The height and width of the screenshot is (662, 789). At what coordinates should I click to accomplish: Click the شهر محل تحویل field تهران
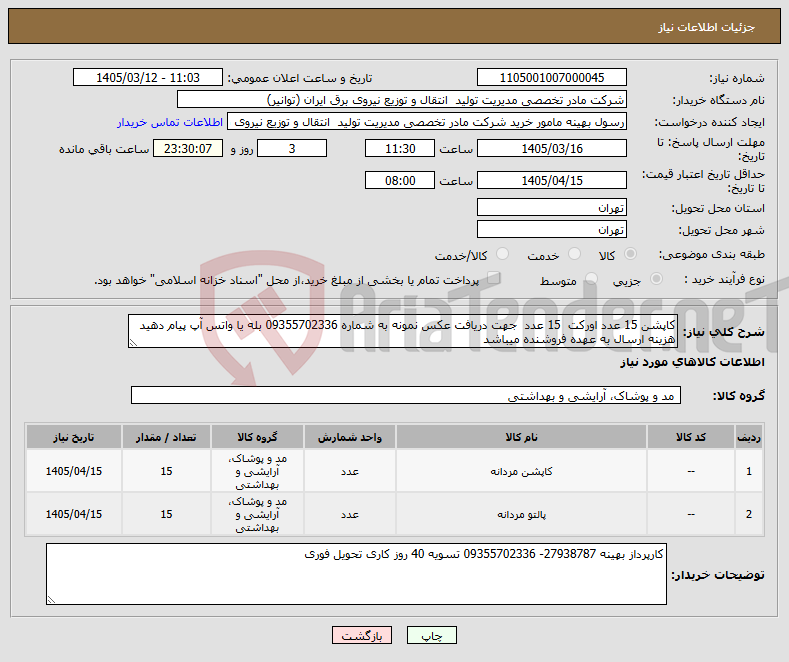pos(552,229)
